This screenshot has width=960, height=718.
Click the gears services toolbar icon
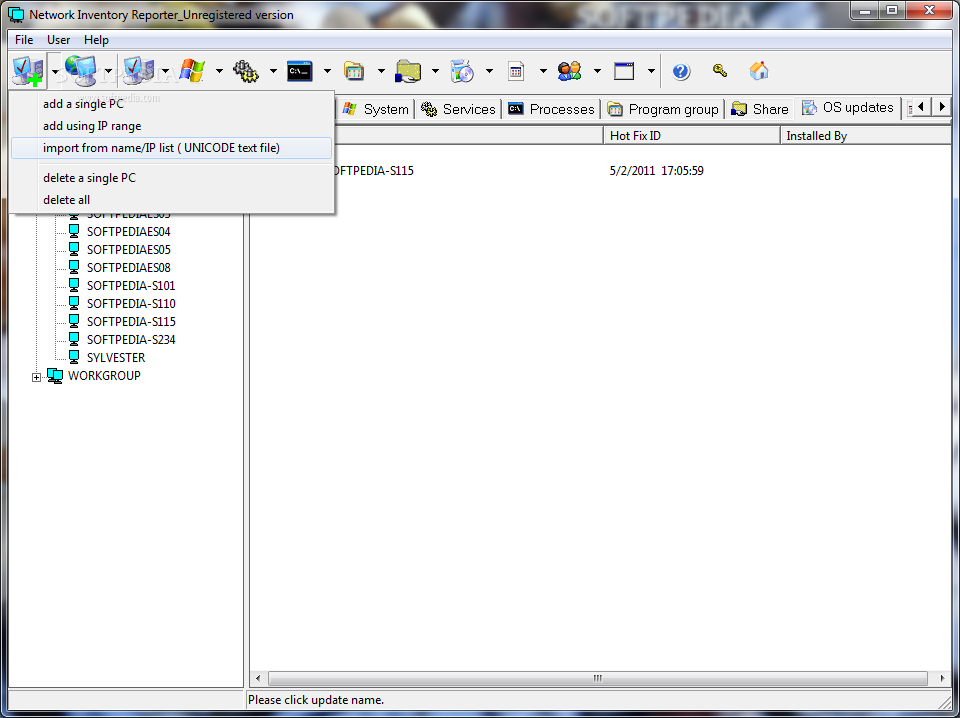246,71
